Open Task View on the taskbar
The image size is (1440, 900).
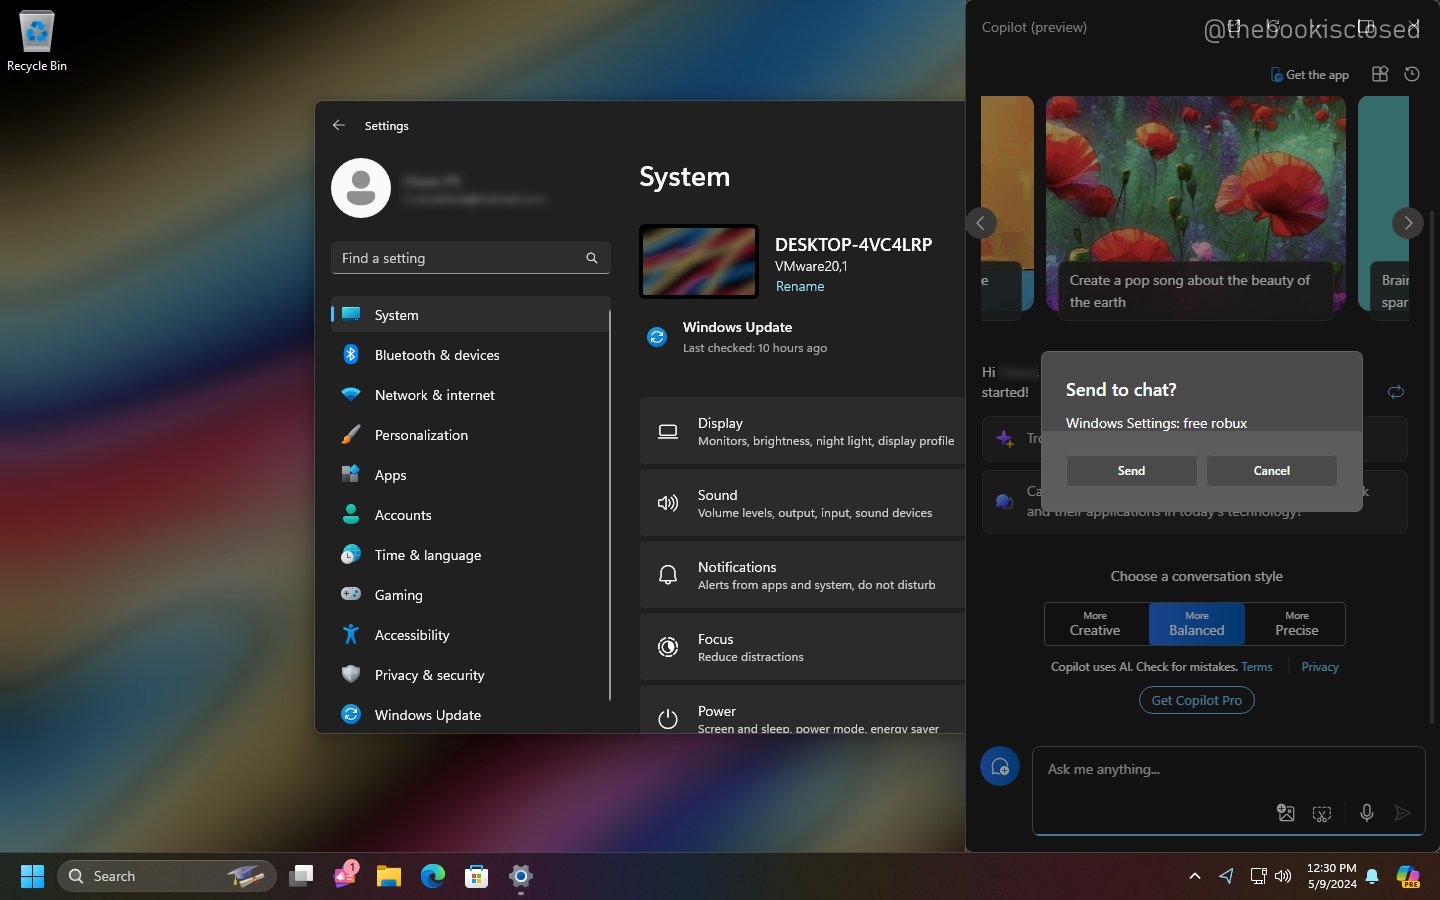coord(301,876)
